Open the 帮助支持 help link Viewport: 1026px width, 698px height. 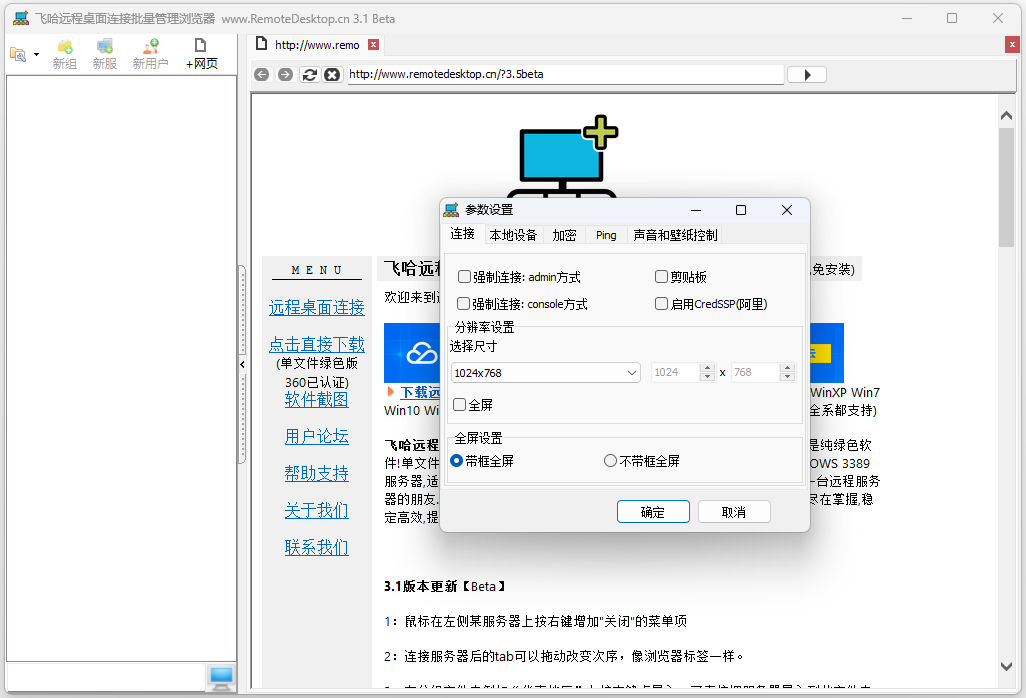pos(317,473)
